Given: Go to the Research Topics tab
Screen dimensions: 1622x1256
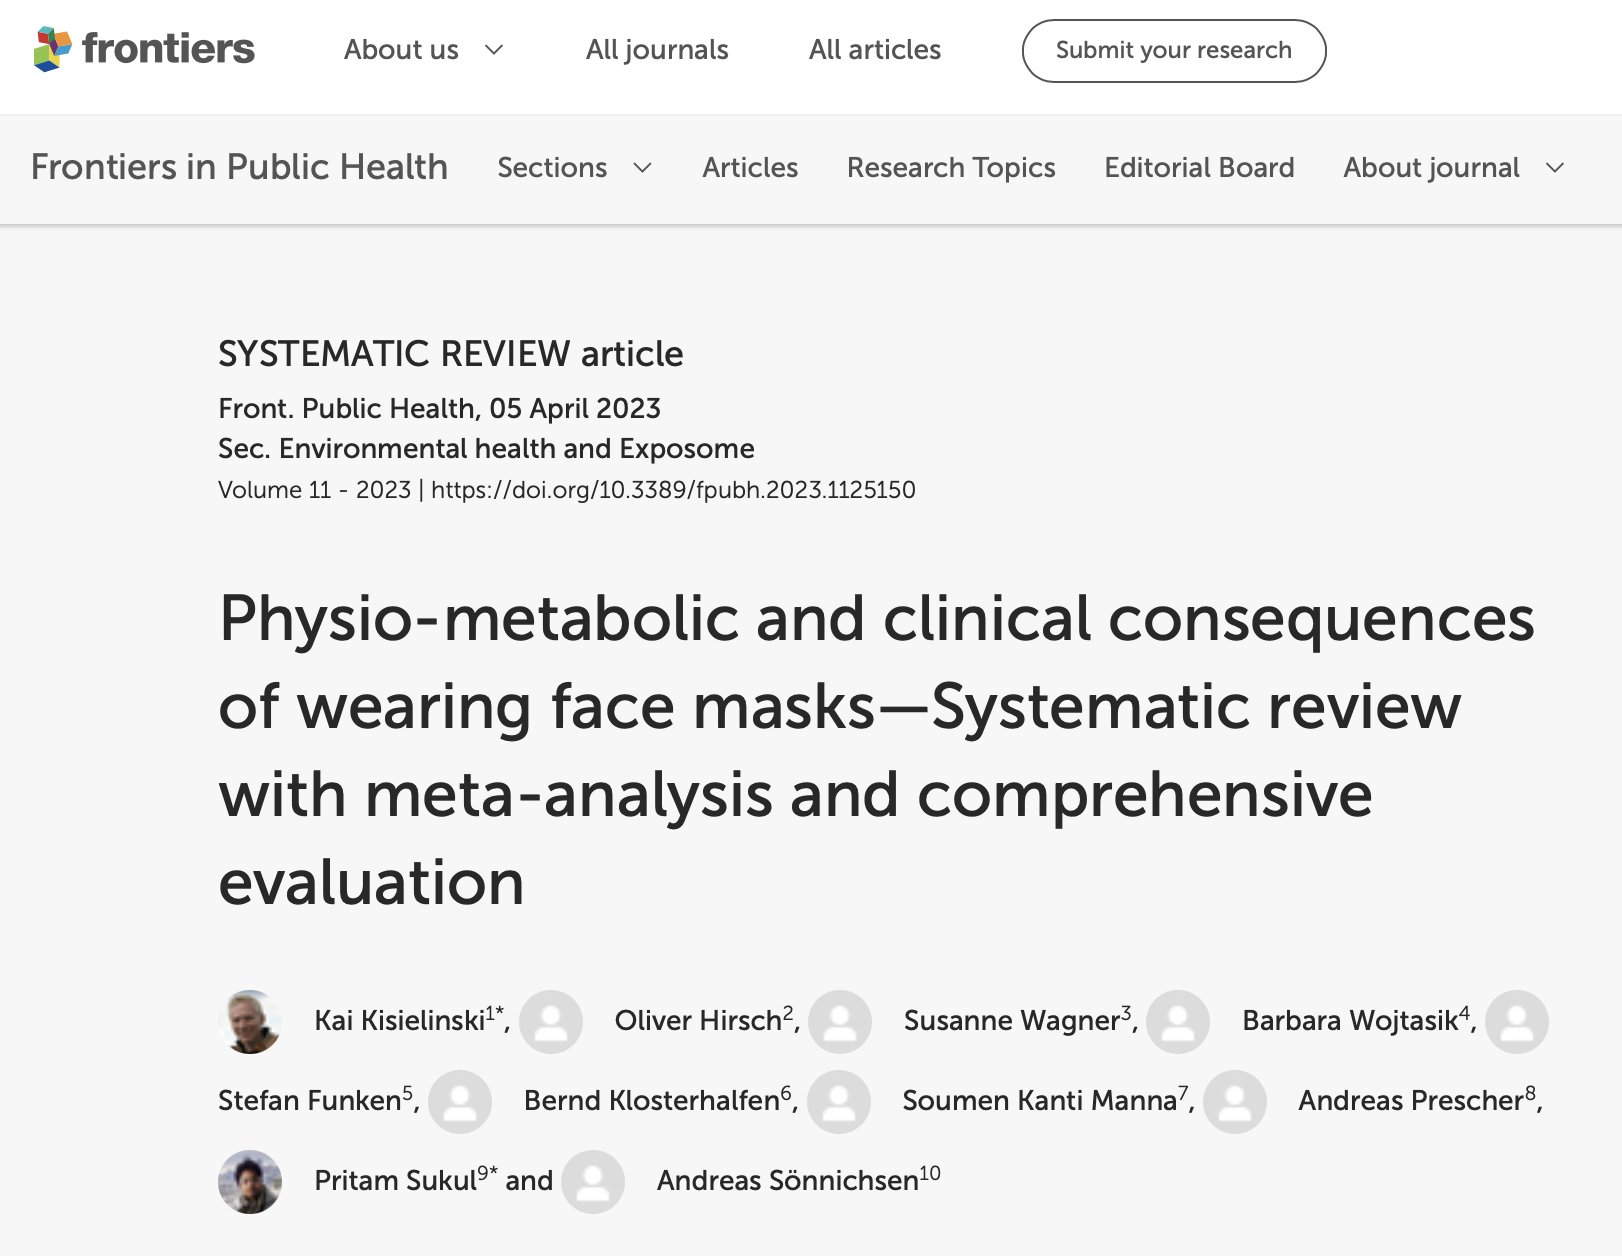Looking at the screenshot, I should pyautogui.click(x=951, y=168).
